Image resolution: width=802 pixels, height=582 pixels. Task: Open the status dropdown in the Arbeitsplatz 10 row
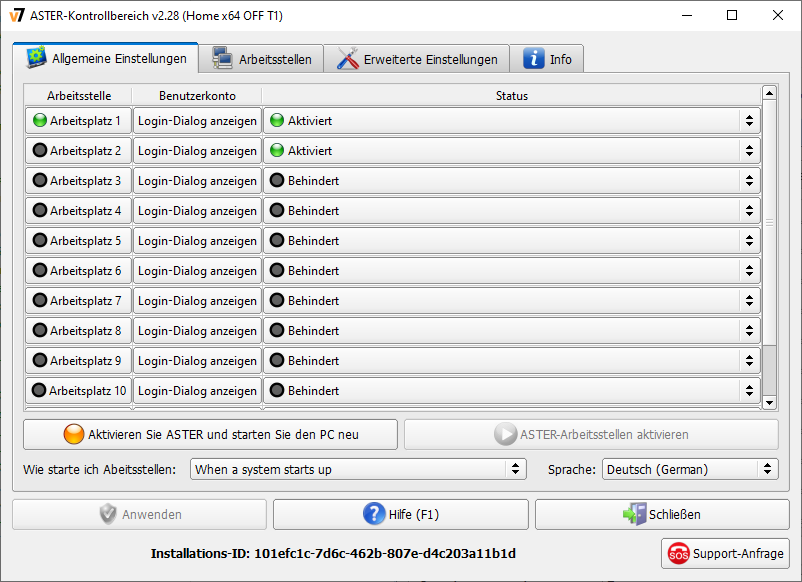pos(512,391)
